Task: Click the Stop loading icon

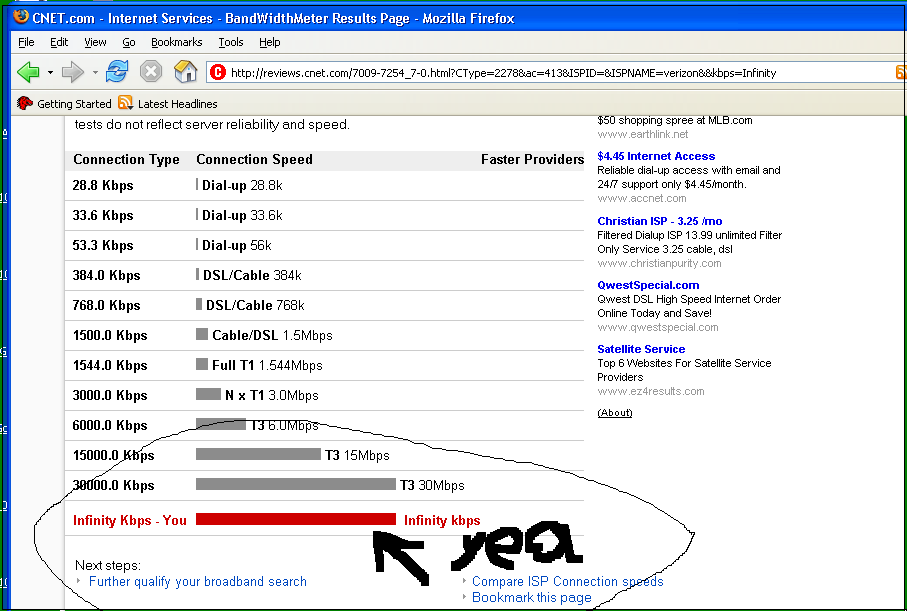Action: click(x=150, y=72)
